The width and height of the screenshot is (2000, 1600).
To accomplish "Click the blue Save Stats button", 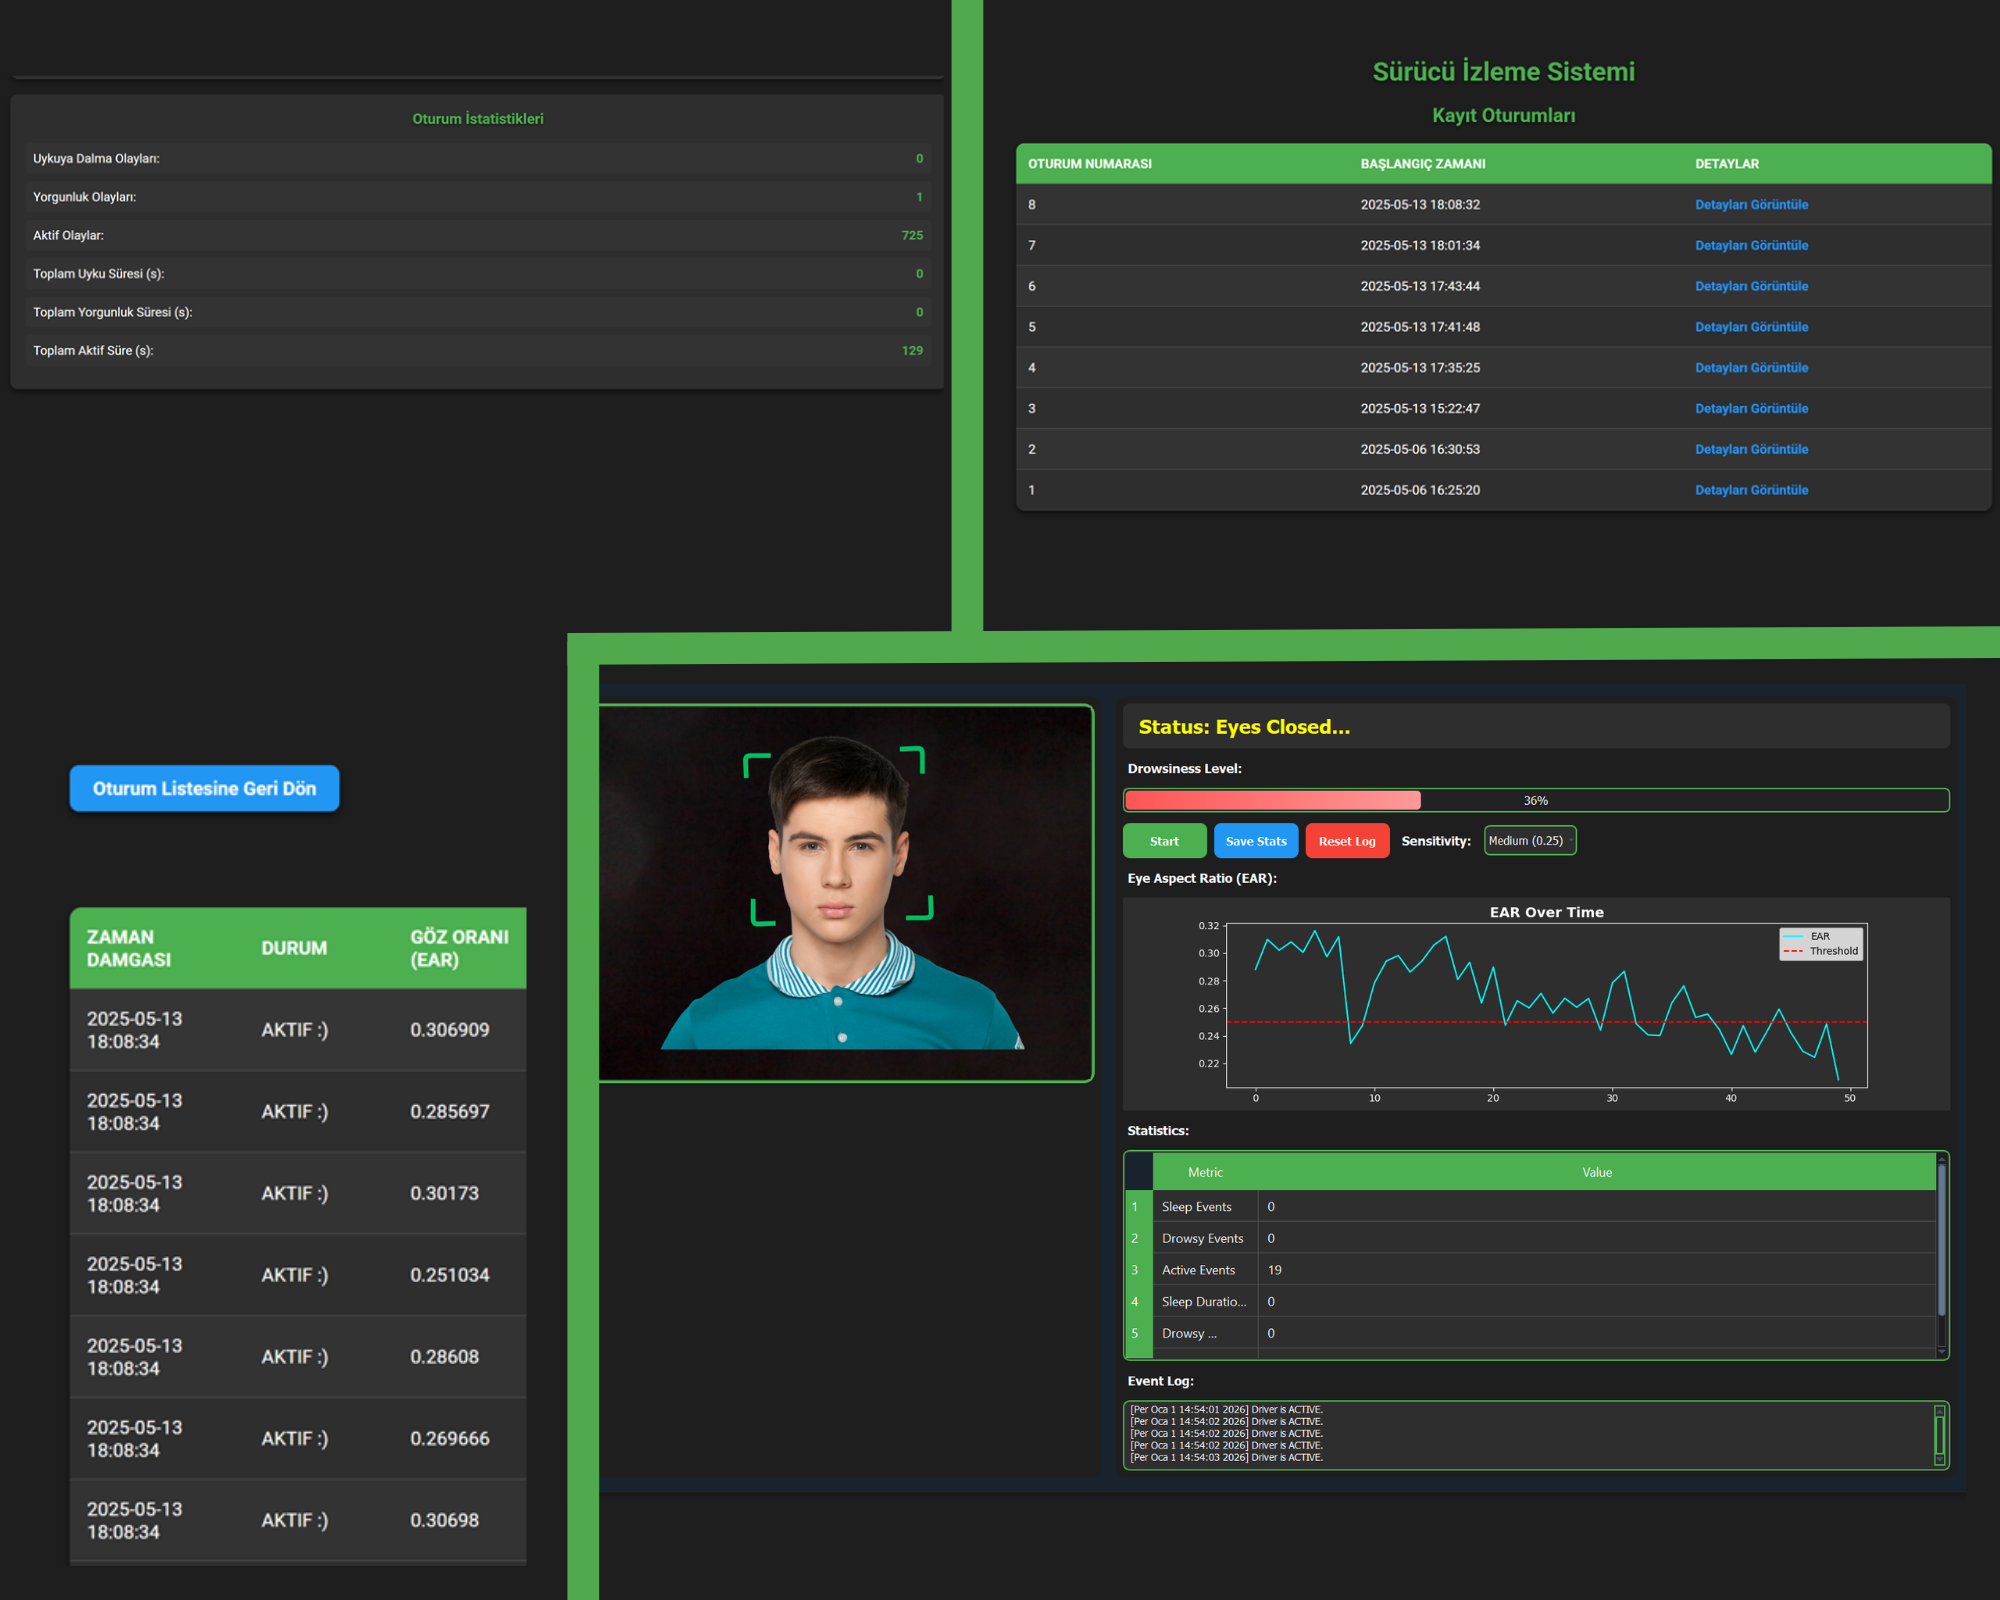I will [1255, 841].
